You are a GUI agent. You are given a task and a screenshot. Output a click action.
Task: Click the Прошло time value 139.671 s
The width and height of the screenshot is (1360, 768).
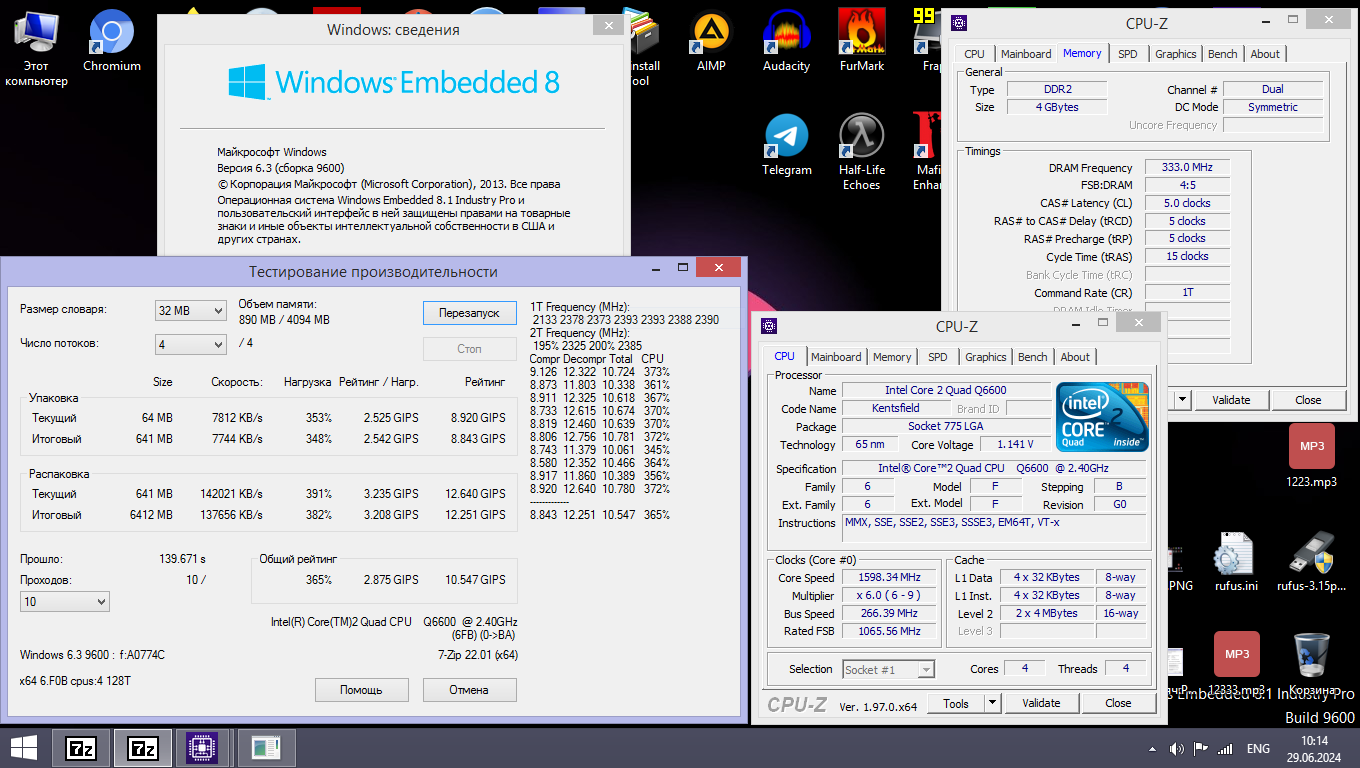(182, 559)
